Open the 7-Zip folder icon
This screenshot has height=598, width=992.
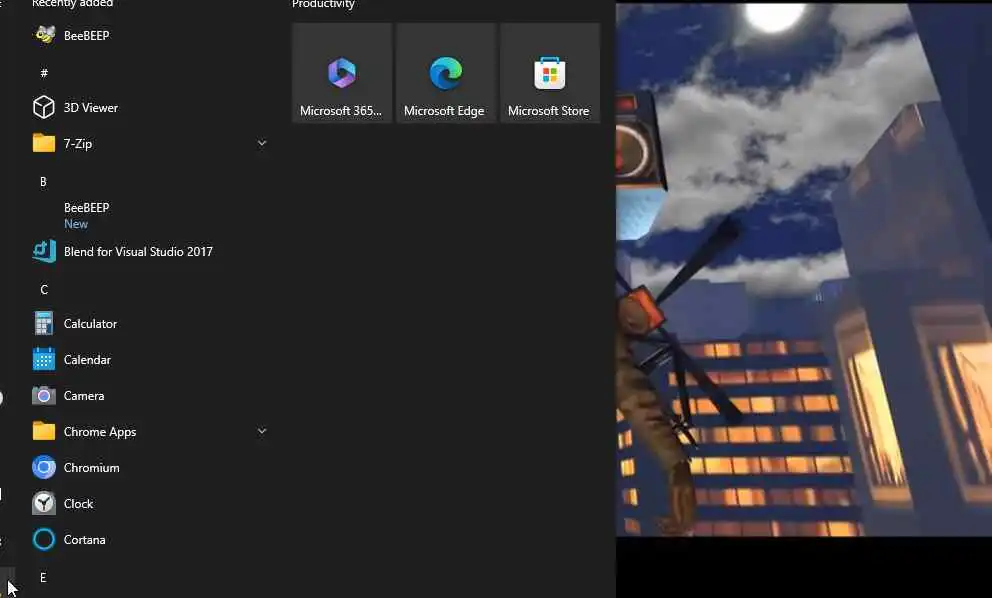coord(44,143)
